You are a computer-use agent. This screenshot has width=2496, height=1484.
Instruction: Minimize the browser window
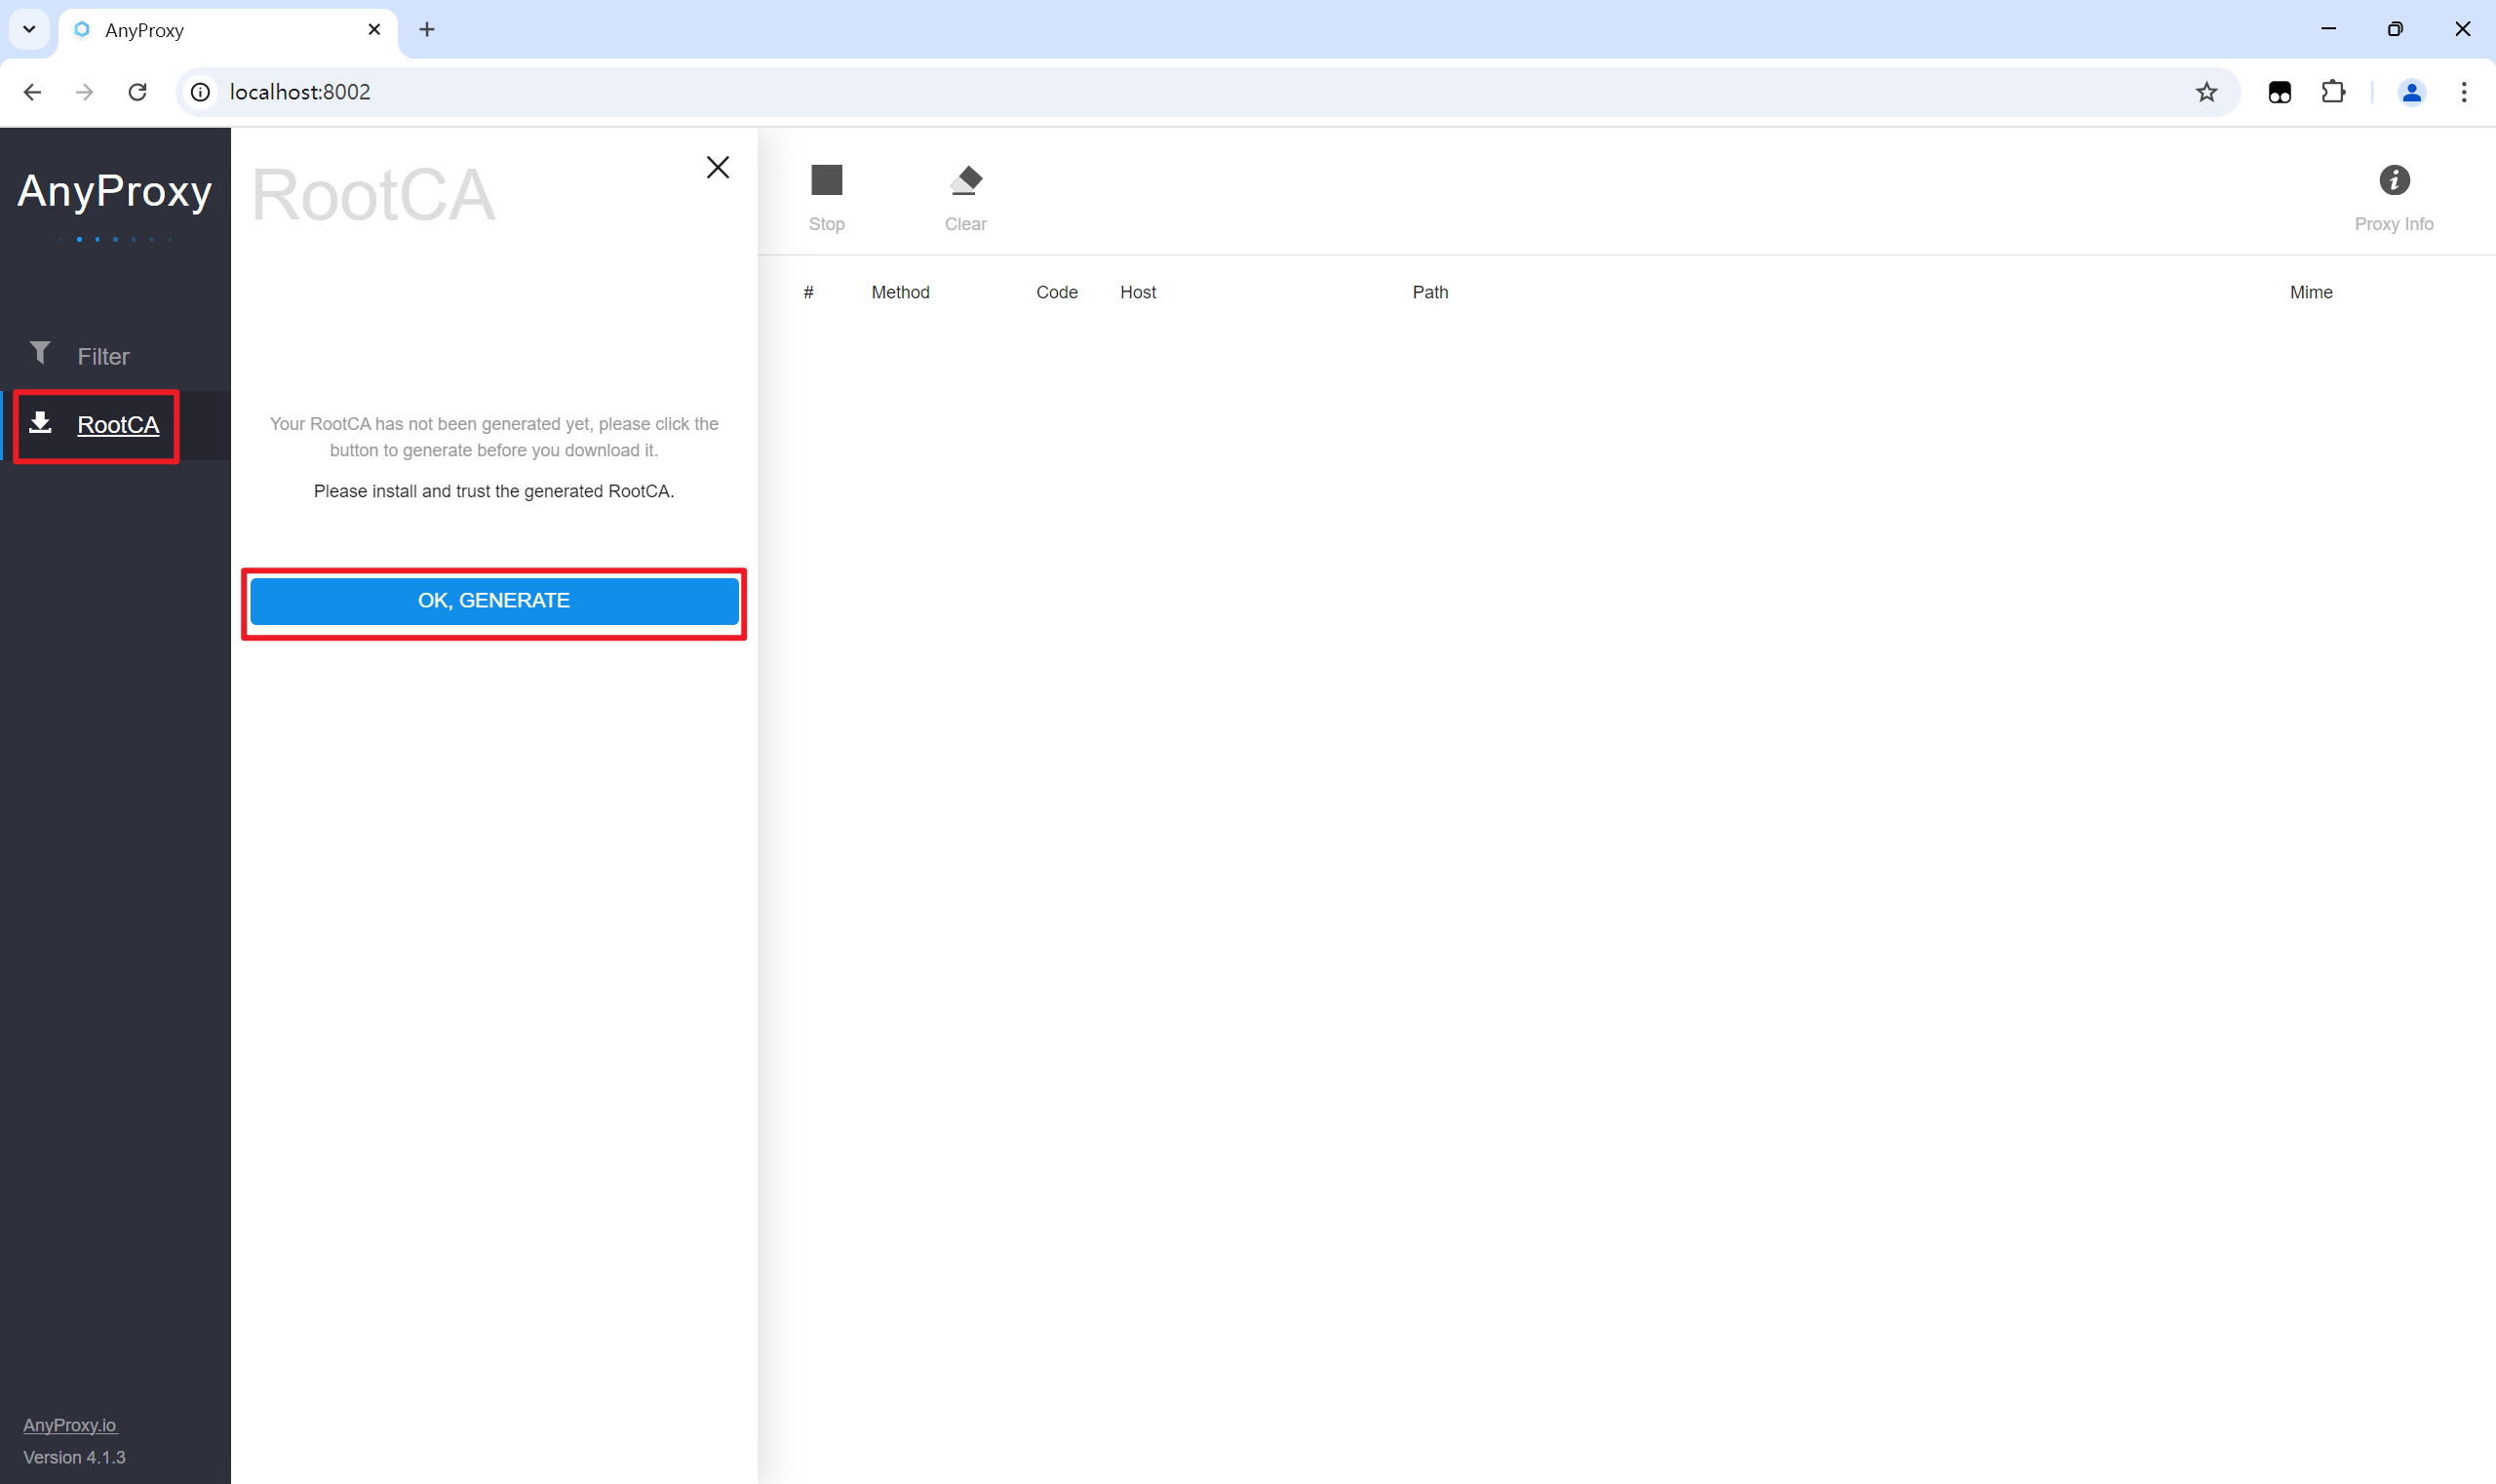coord(2328,29)
